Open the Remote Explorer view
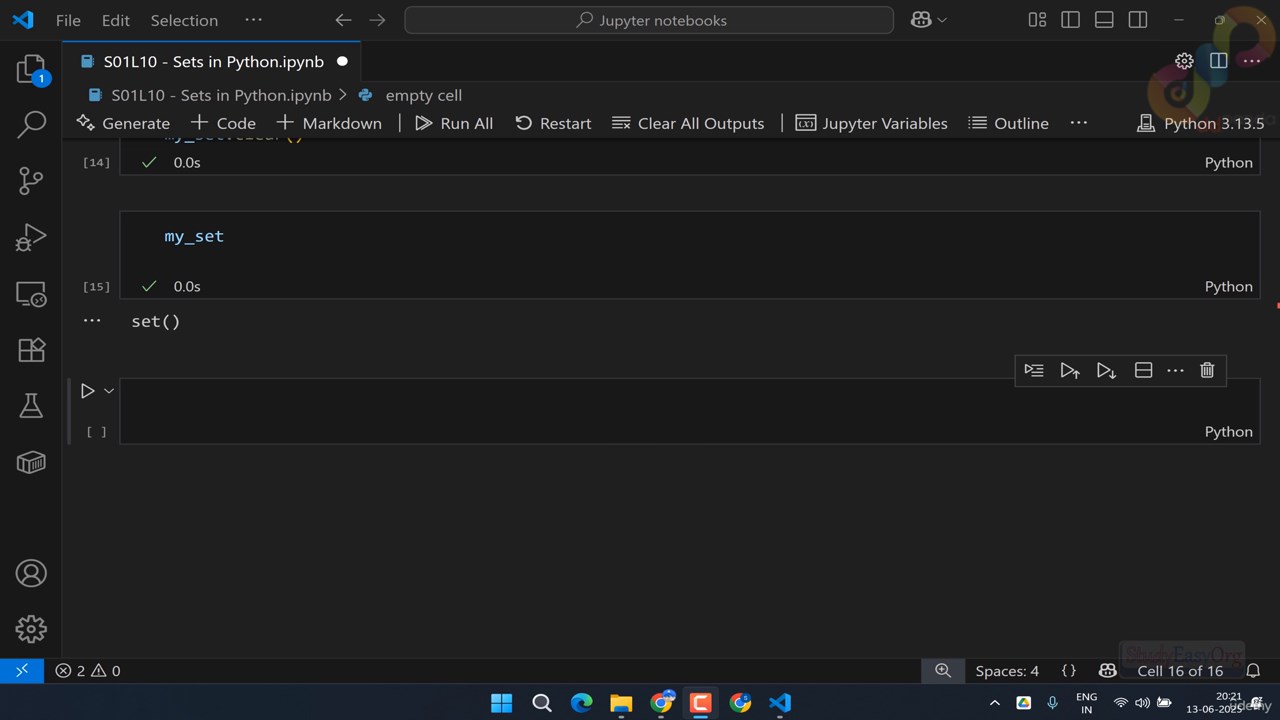The width and height of the screenshot is (1280, 720). click(31, 294)
